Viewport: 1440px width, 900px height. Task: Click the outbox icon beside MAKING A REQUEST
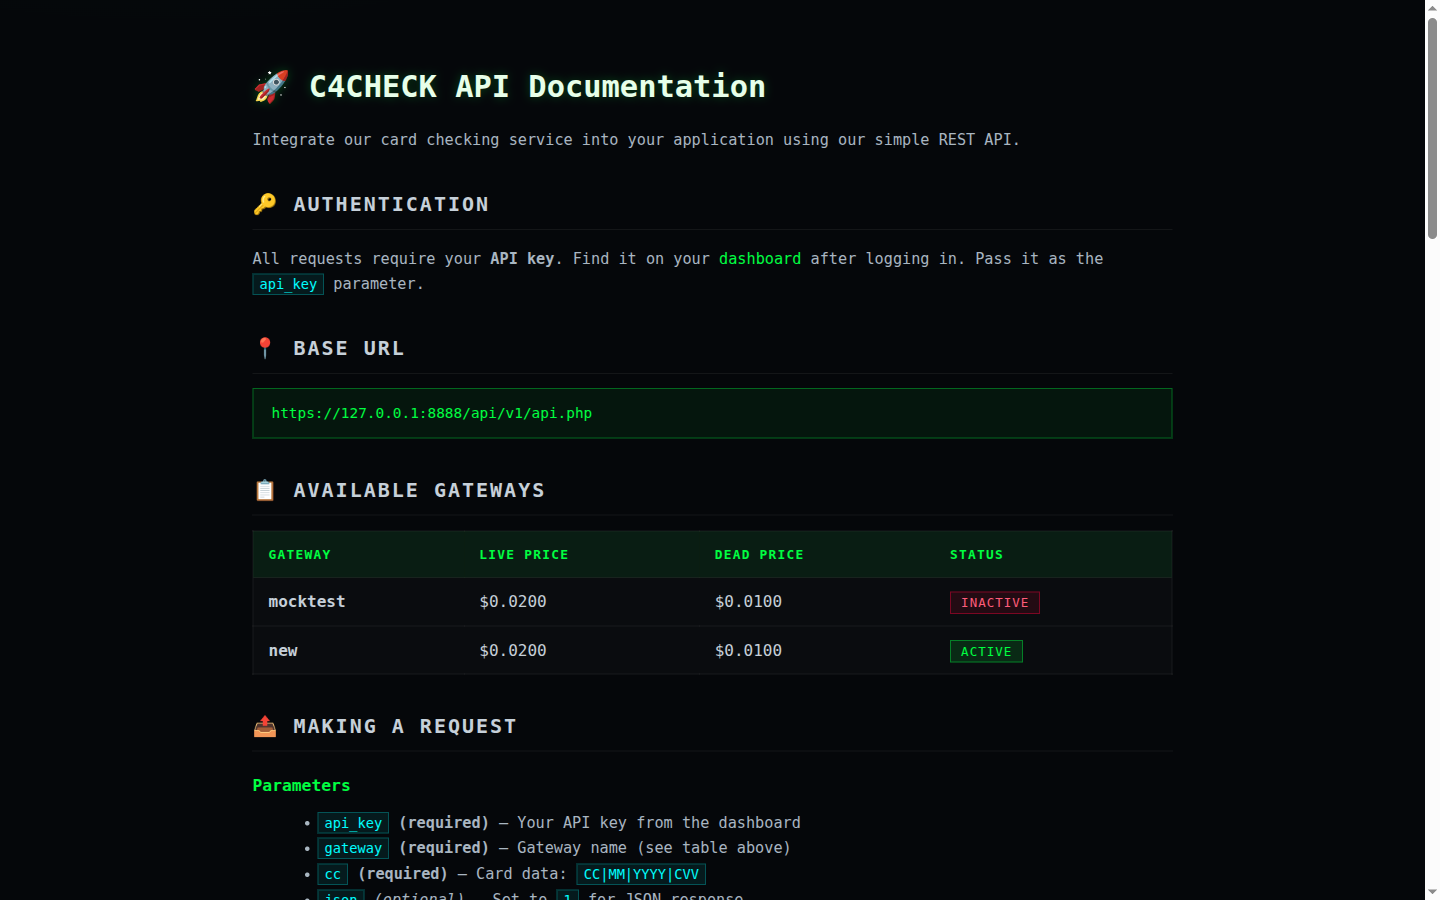coord(265,726)
